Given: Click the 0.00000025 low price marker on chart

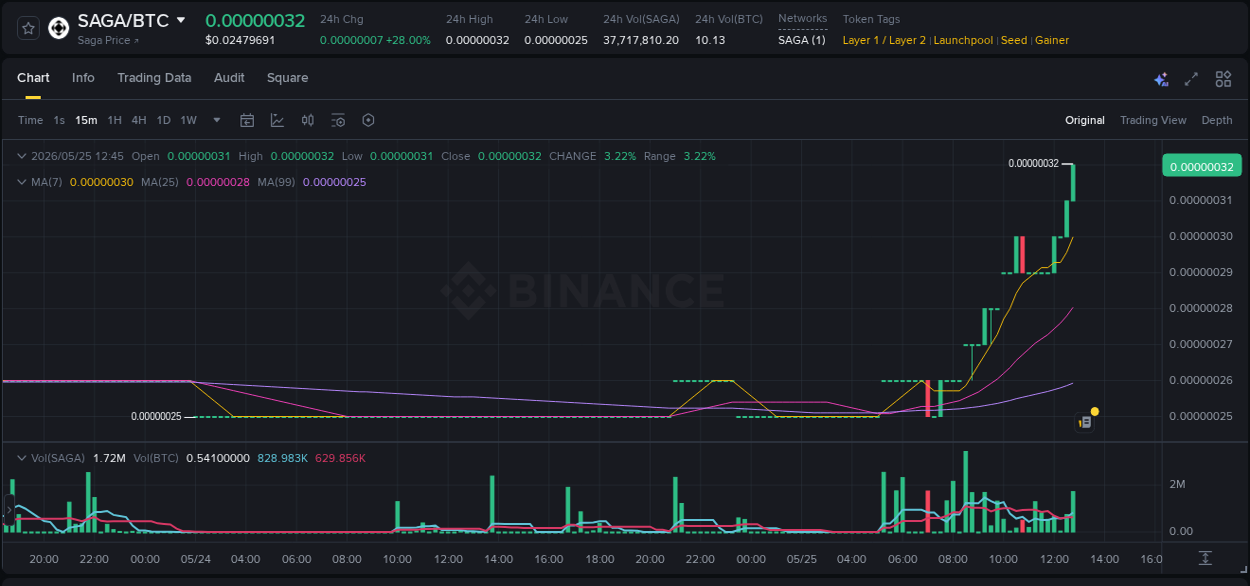Looking at the screenshot, I should [156, 416].
